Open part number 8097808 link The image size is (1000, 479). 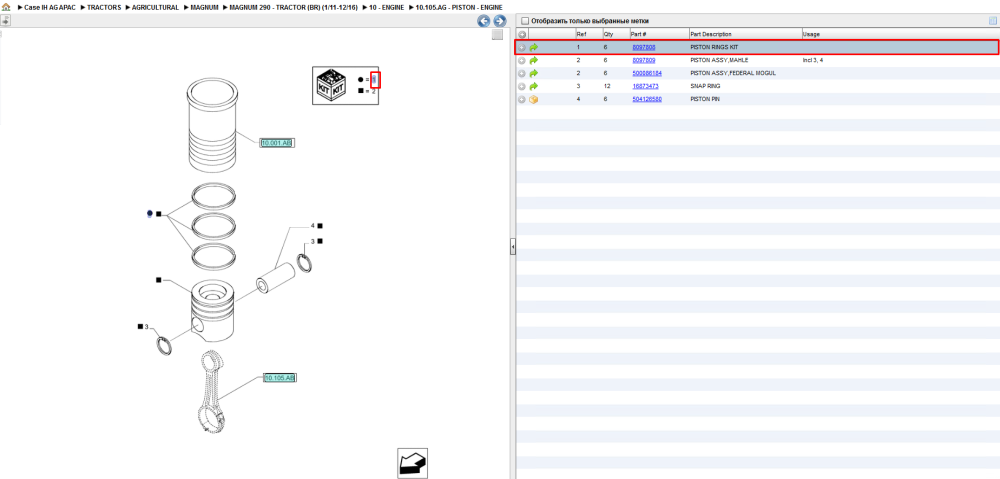[x=643, y=47]
